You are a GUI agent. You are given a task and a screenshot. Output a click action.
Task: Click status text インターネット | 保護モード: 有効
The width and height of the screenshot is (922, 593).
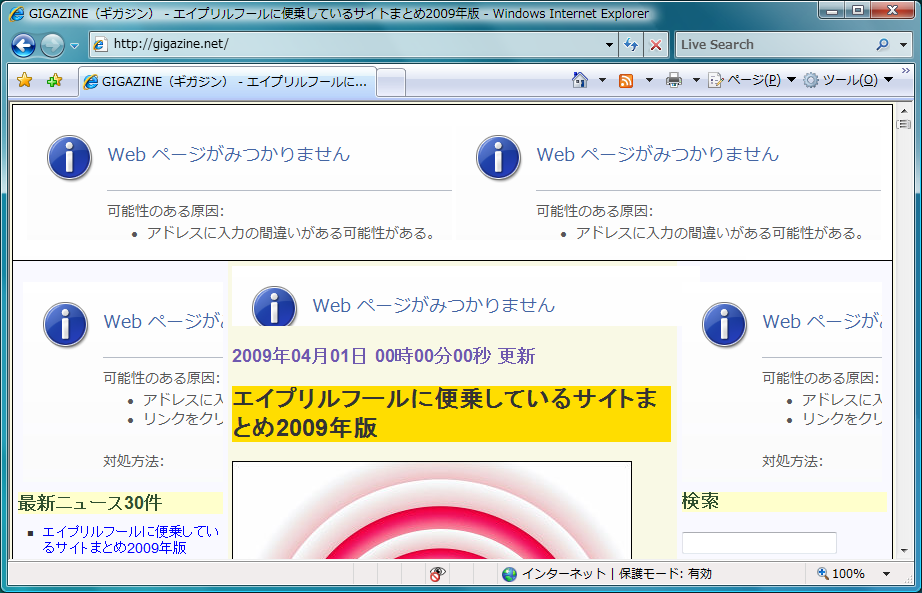pyautogui.click(x=617, y=574)
